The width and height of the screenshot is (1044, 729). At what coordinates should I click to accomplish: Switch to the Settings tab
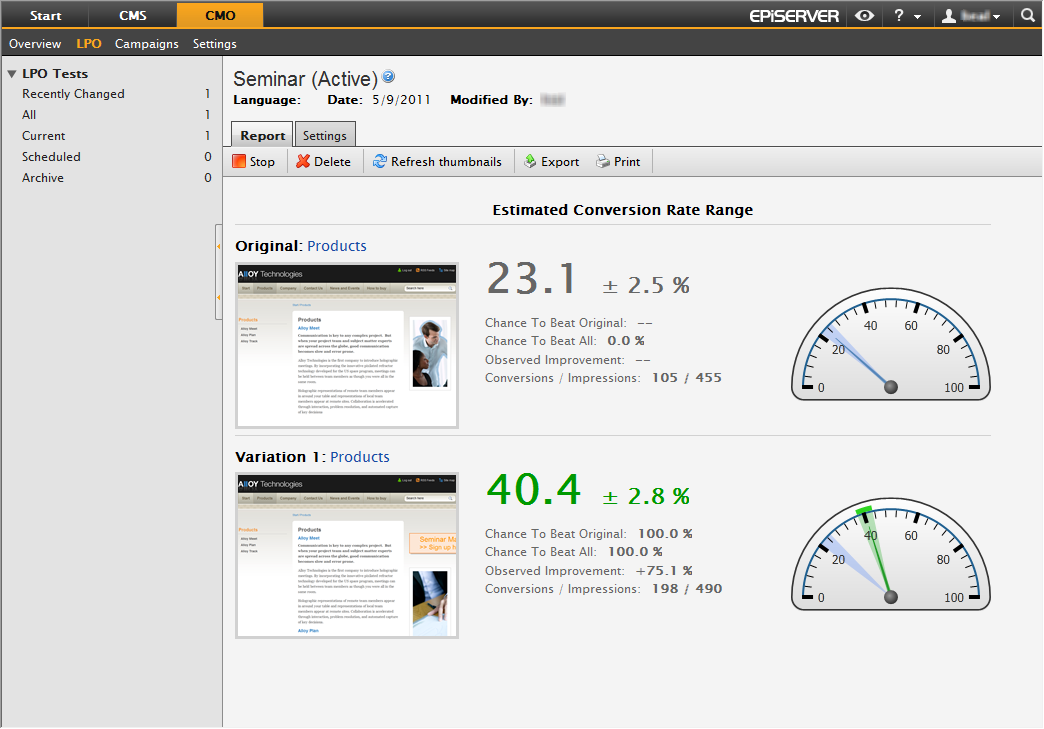pyautogui.click(x=325, y=136)
